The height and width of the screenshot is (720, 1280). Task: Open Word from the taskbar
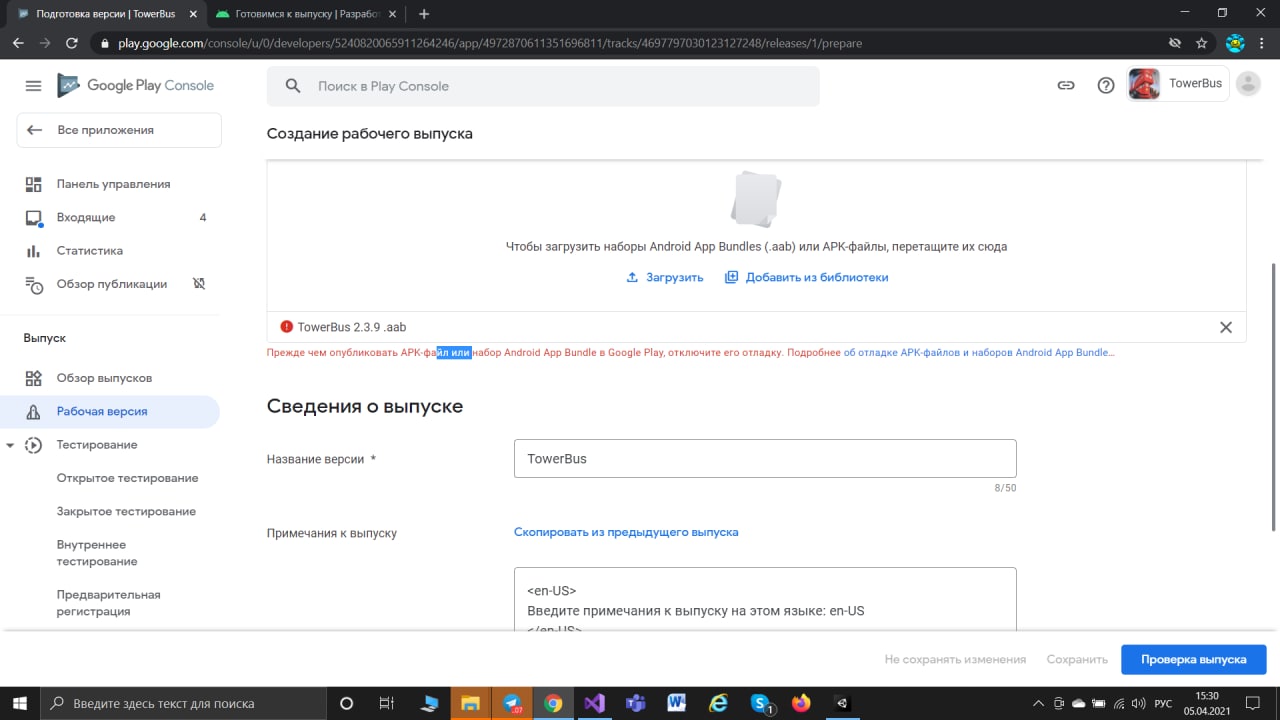tap(677, 703)
